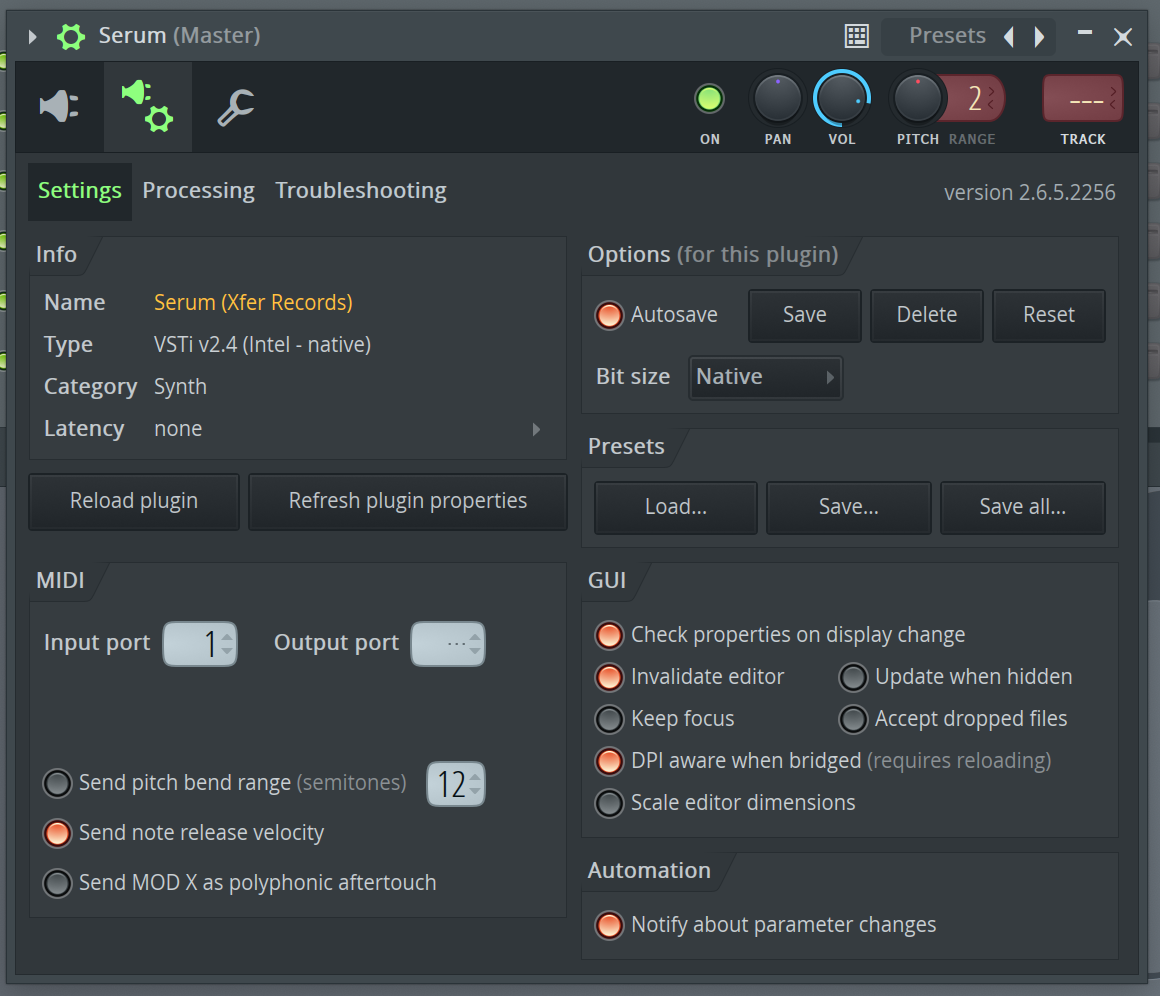Click the MIDI Input port field
Image resolution: width=1160 pixels, height=996 pixels.
tap(200, 644)
